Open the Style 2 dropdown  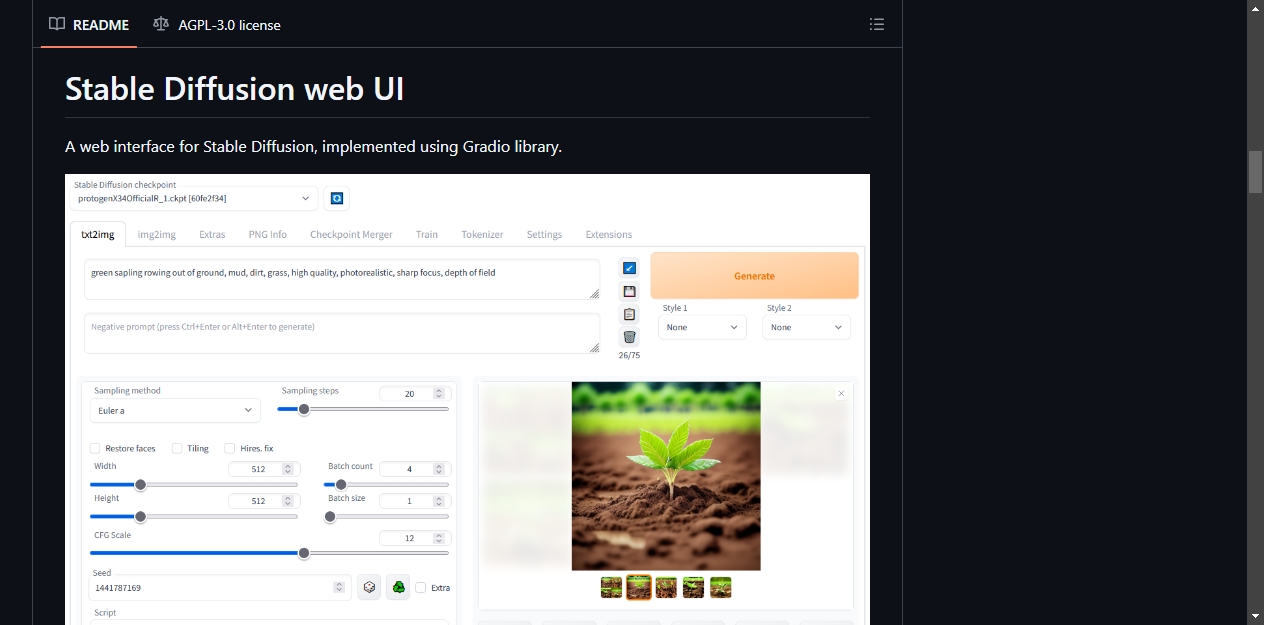(x=806, y=327)
